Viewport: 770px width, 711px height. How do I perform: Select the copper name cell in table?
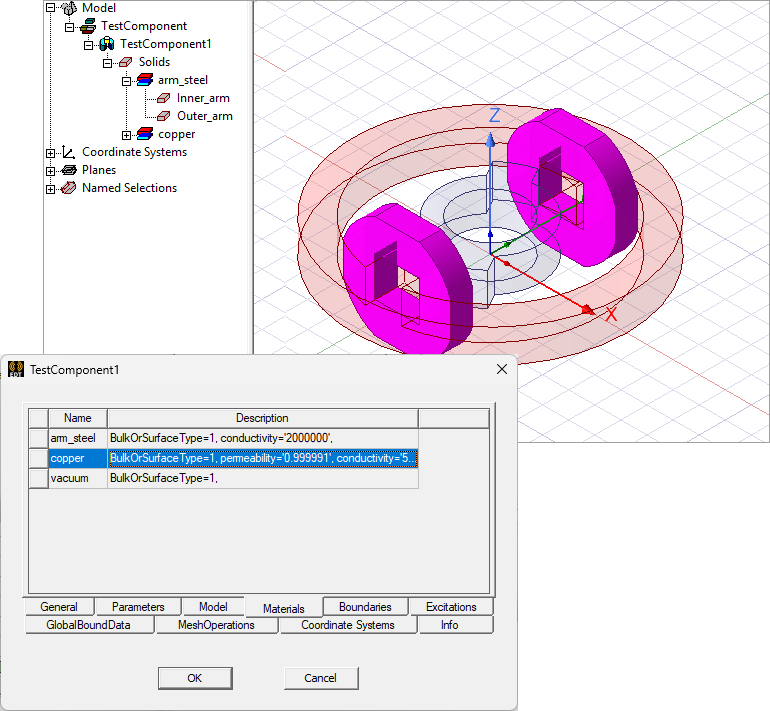click(x=78, y=458)
